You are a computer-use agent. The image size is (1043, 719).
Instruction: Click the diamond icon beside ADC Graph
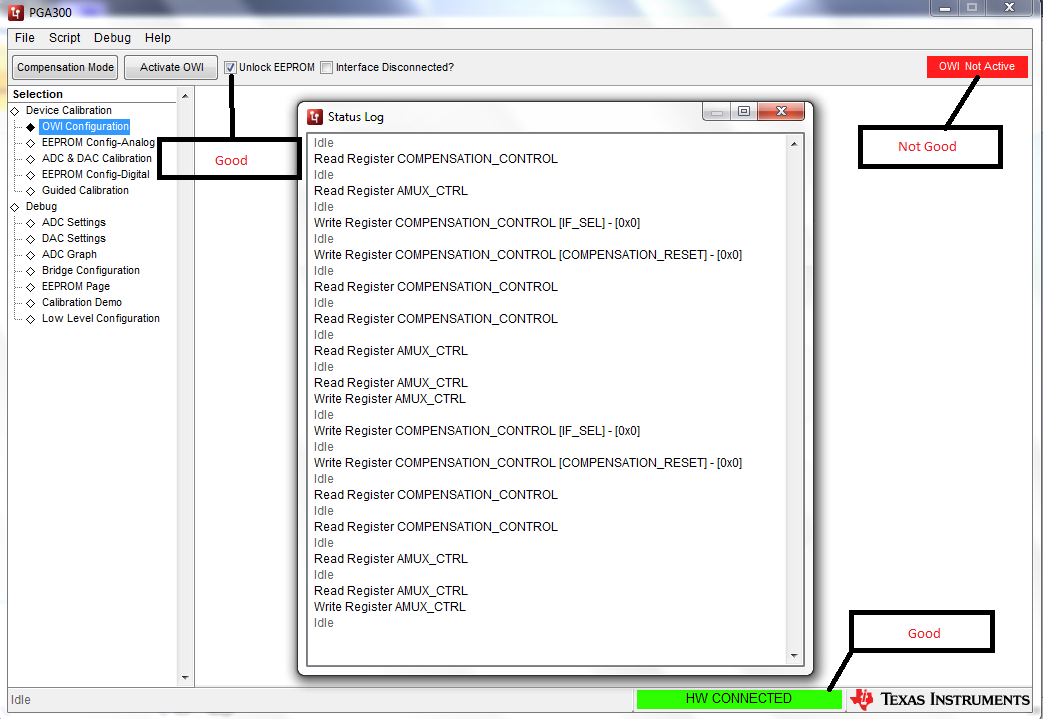pyautogui.click(x=31, y=255)
